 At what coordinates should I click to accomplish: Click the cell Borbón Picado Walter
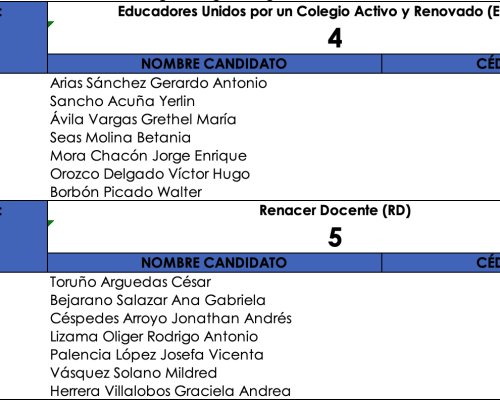click(215, 192)
